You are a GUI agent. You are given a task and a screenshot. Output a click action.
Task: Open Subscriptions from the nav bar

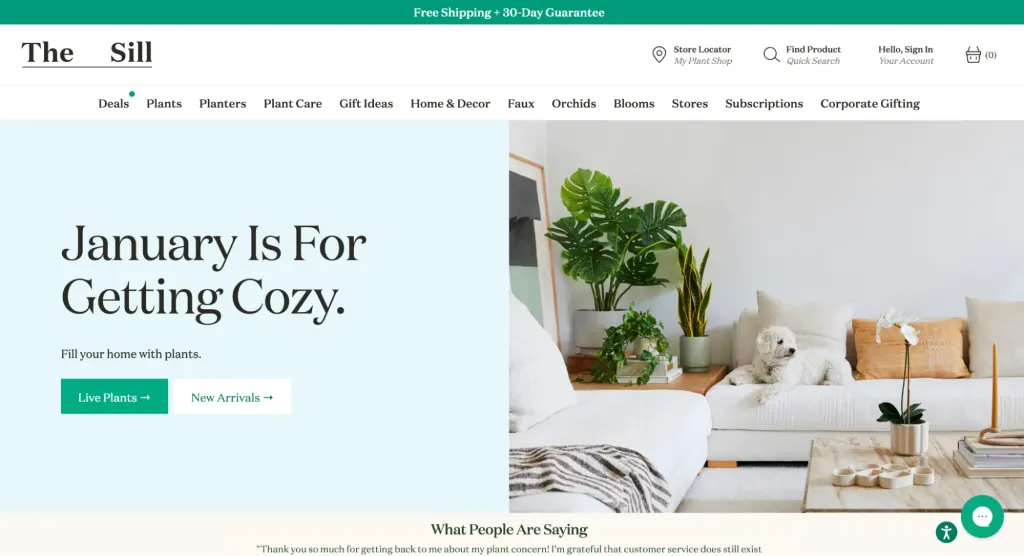(764, 103)
